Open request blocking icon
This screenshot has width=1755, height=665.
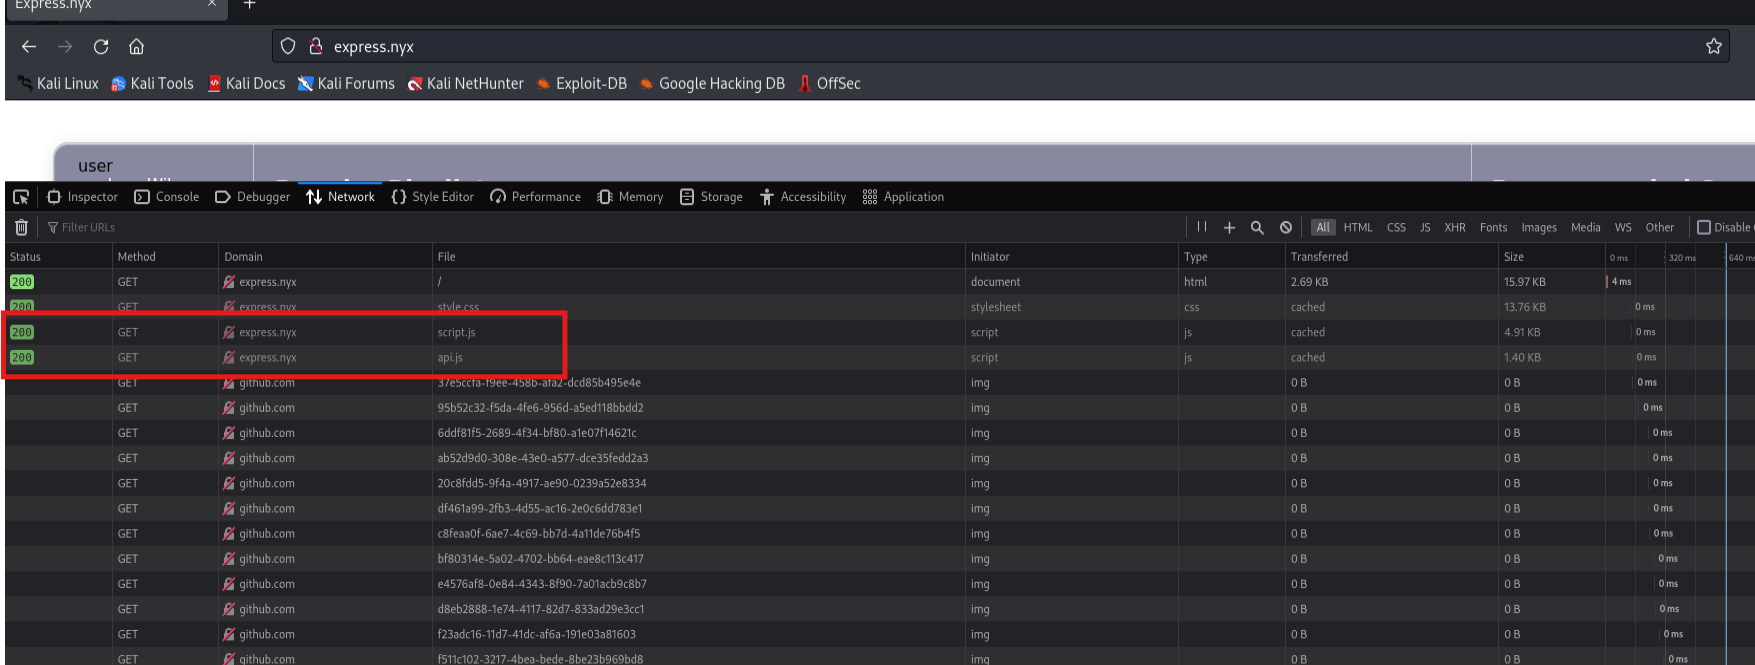(1286, 228)
